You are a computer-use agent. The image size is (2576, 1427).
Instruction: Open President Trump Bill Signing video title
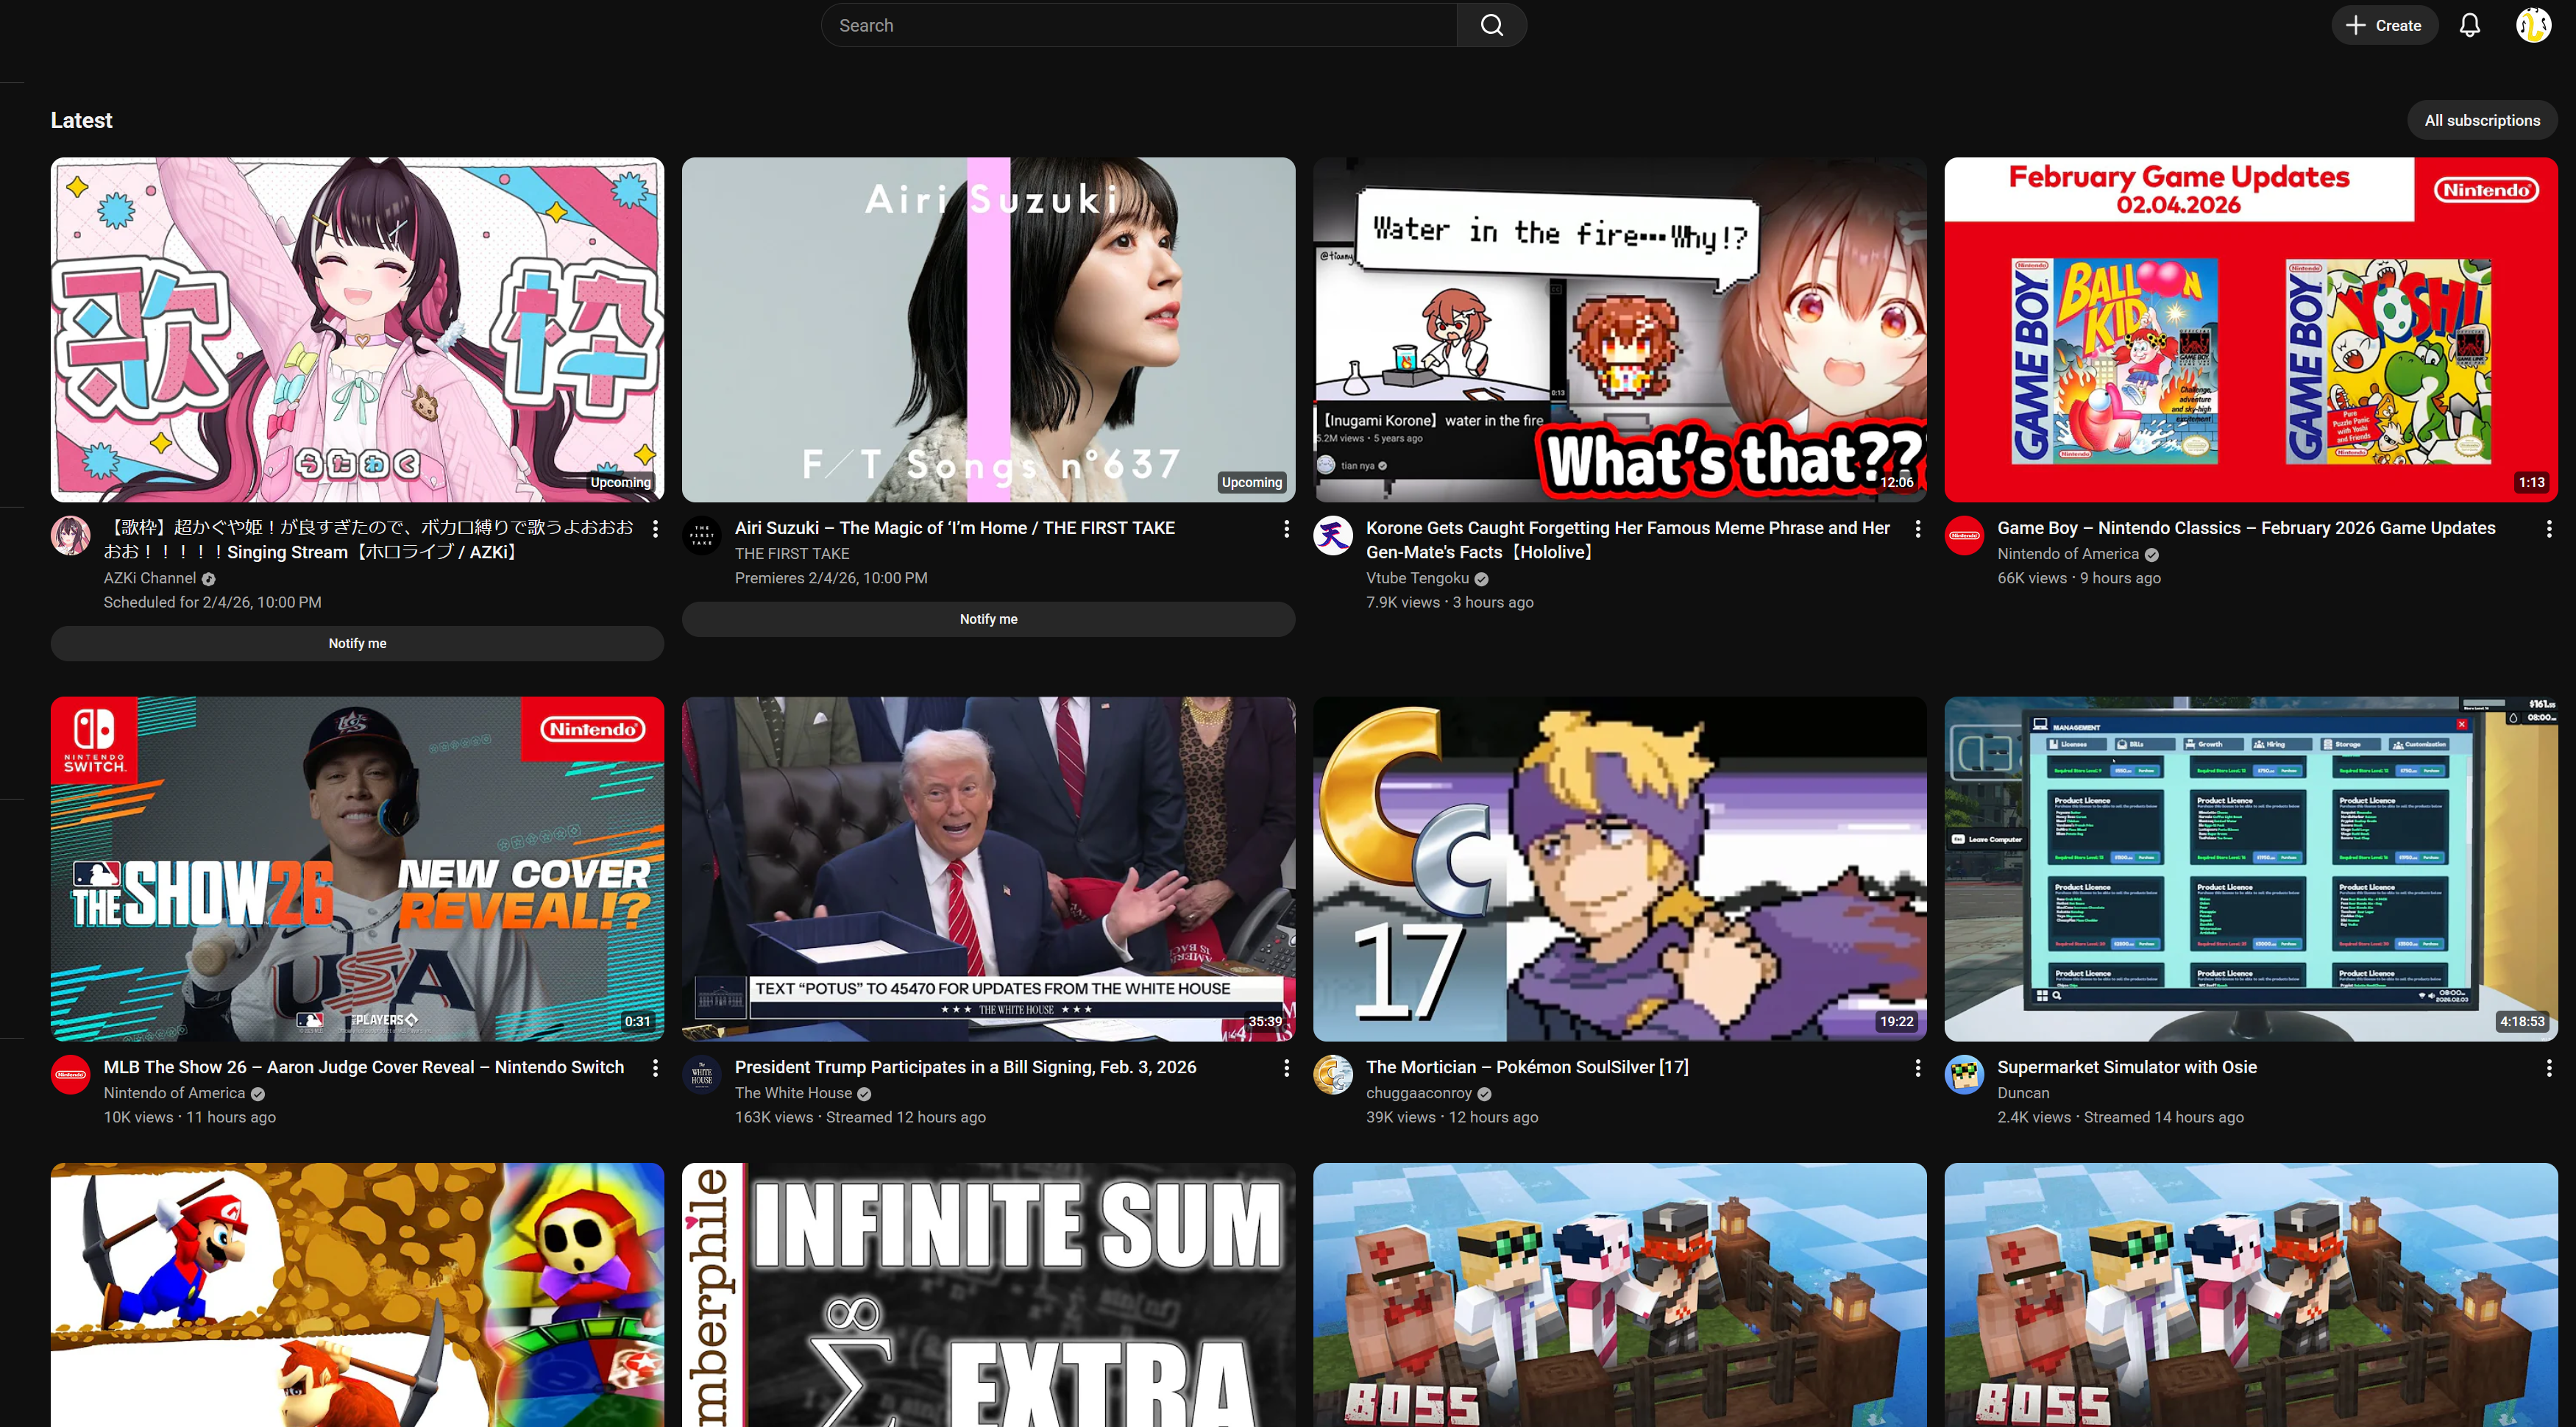coord(965,1067)
